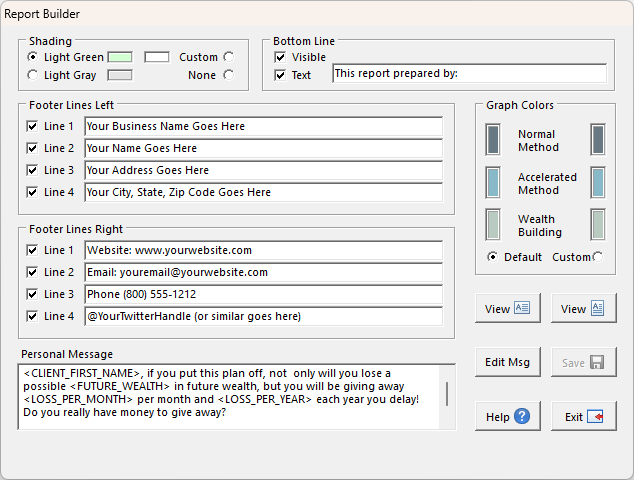The image size is (634, 480).
Task: Click the Light Gray shading color swatch
Action: [x=120, y=75]
